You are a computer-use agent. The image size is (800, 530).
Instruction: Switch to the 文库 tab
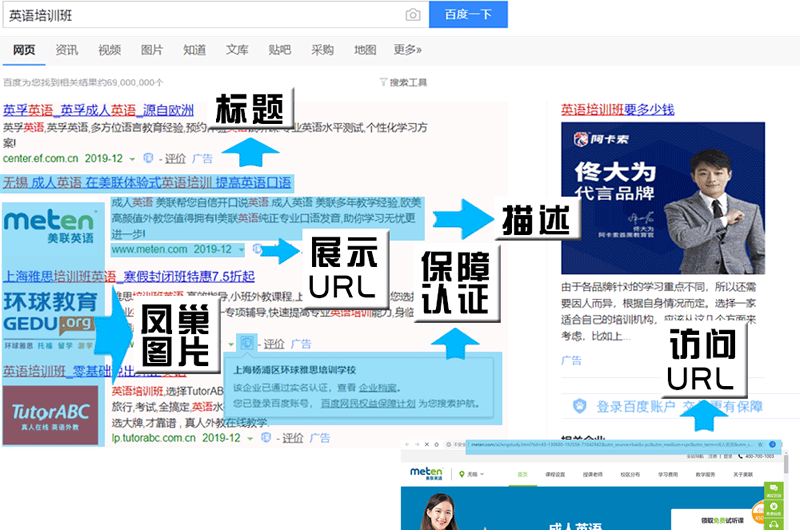click(x=237, y=49)
